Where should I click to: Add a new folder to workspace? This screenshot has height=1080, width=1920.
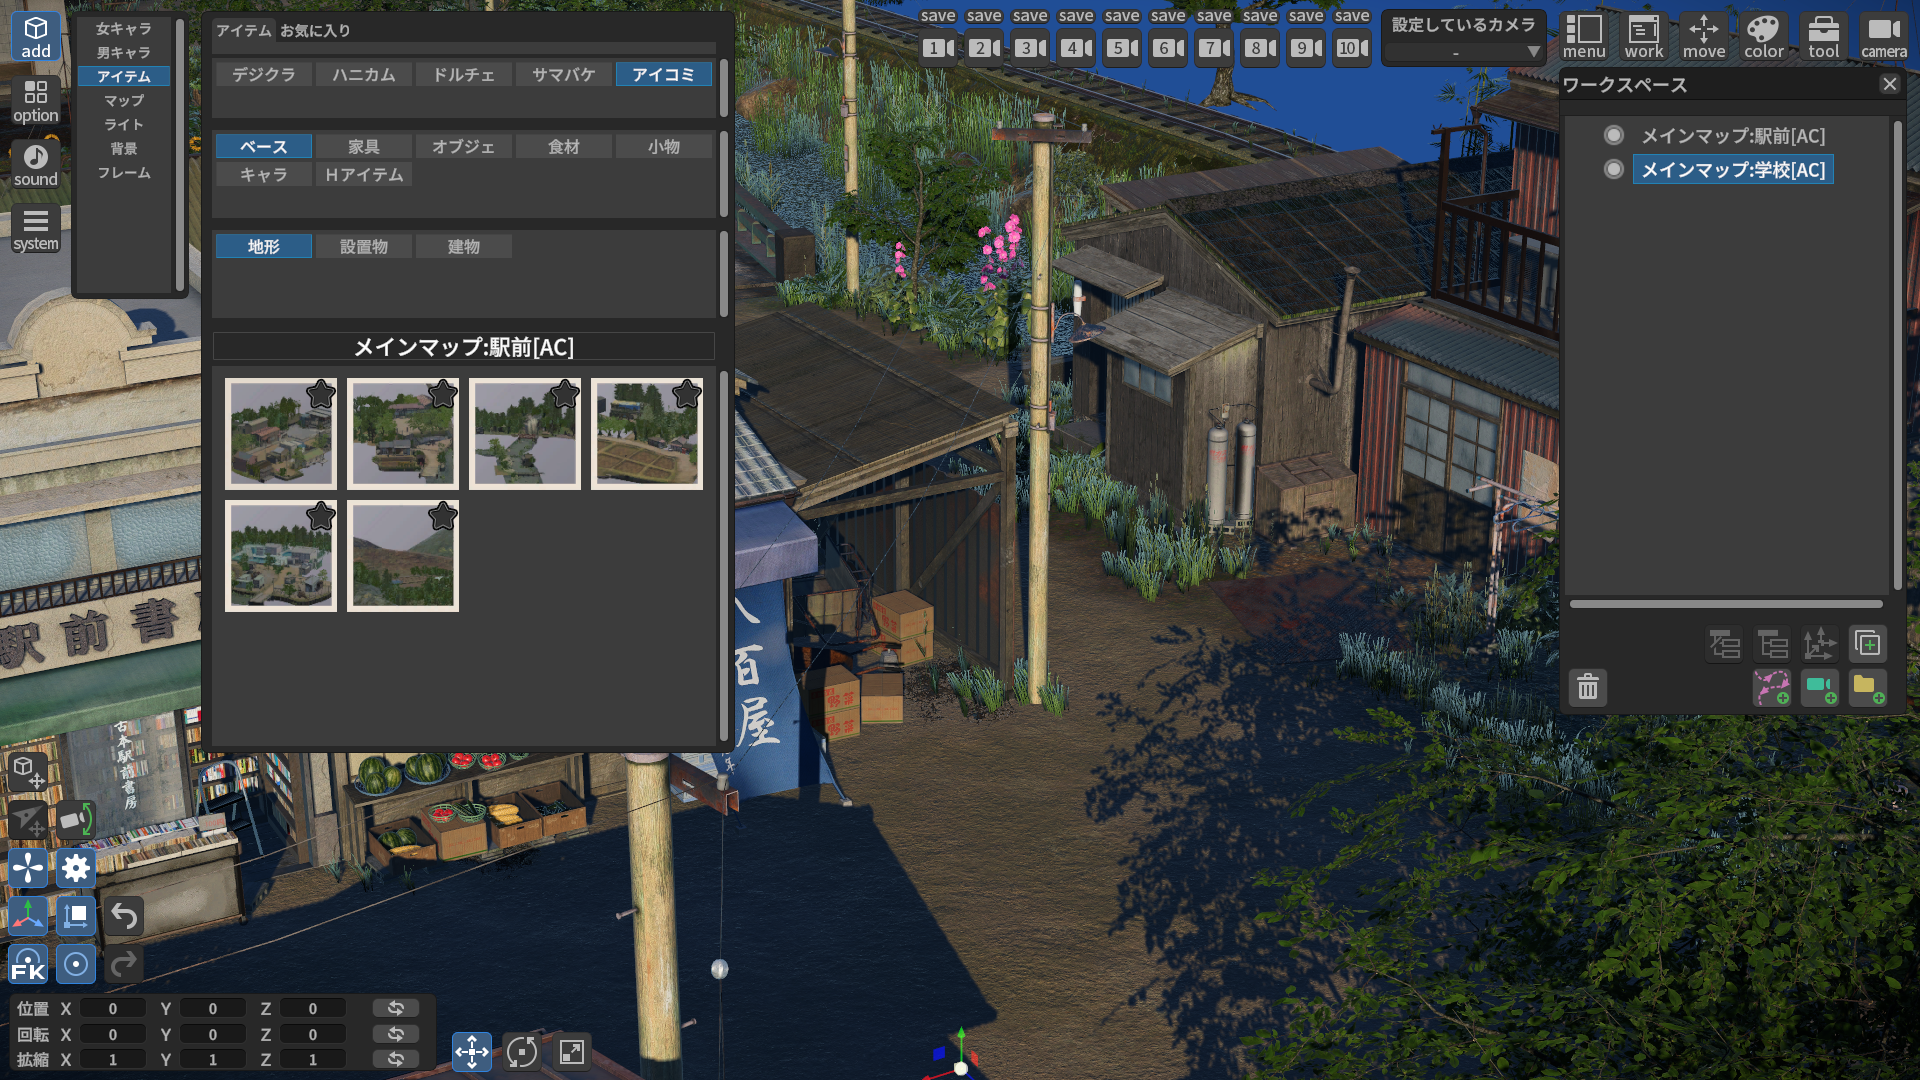tap(1867, 688)
